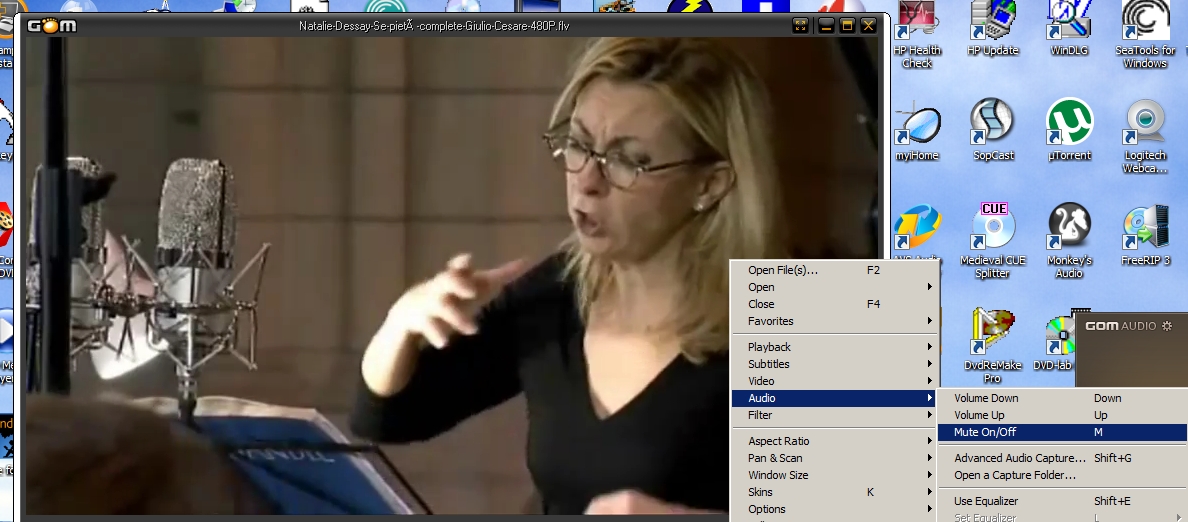The height and width of the screenshot is (522, 1188).
Task: Select the µTorrent desktop icon
Action: tap(1069, 130)
